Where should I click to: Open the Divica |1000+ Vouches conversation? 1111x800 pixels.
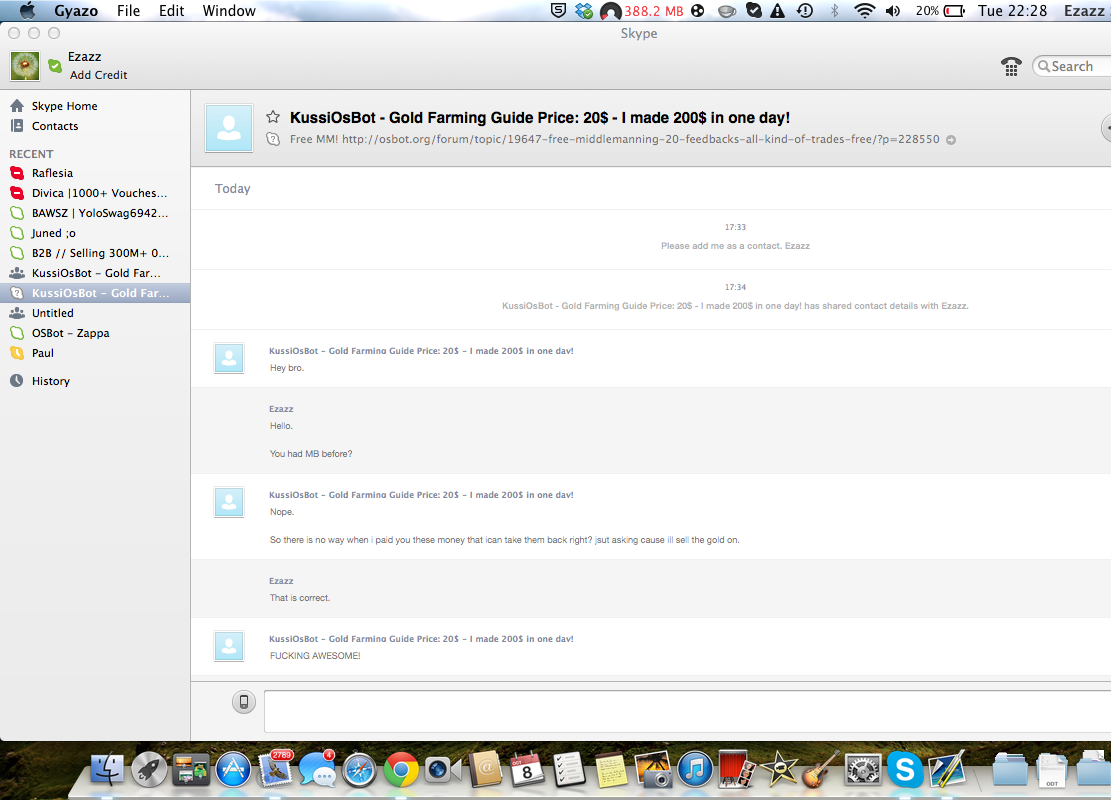pos(95,193)
